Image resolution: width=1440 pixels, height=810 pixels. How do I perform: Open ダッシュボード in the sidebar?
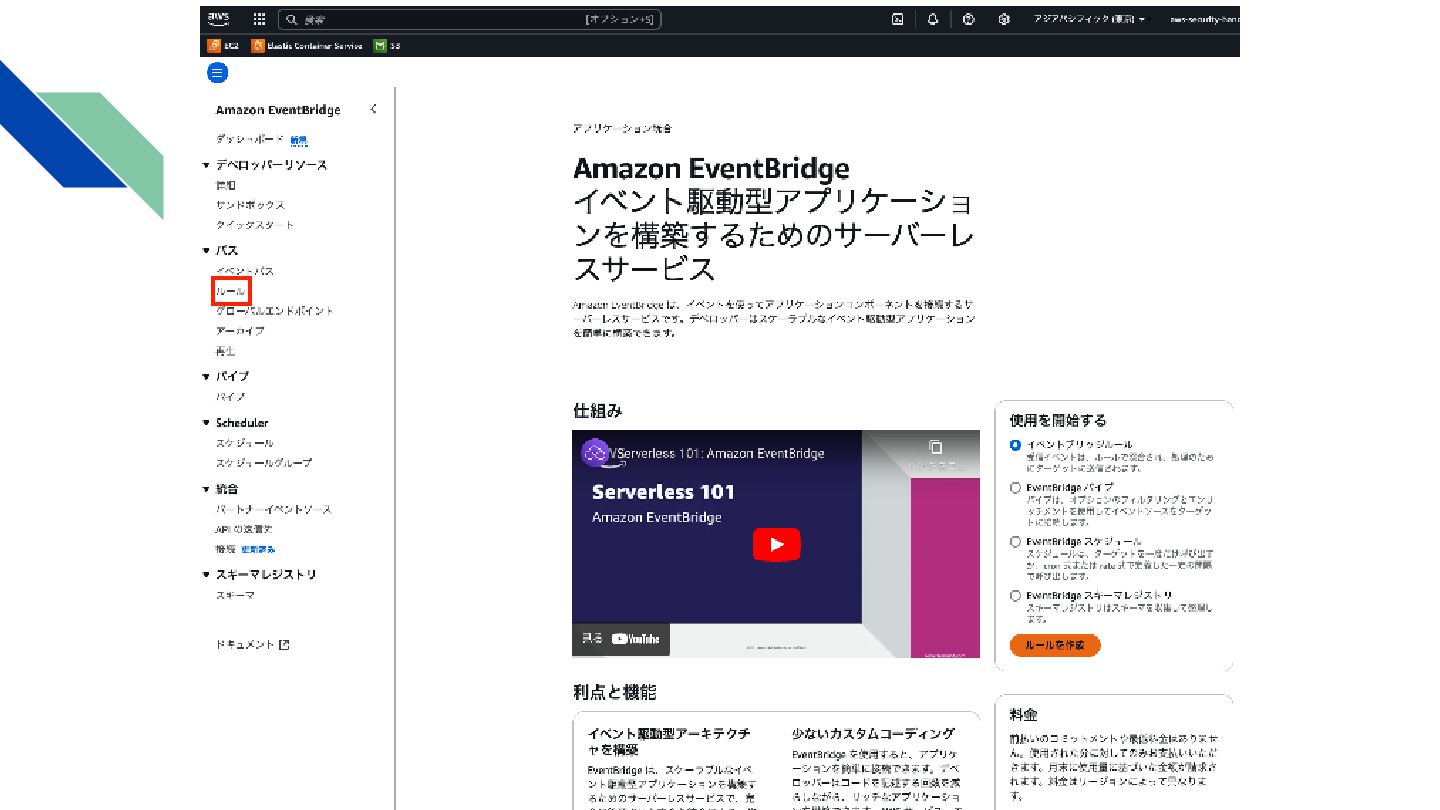coord(250,140)
